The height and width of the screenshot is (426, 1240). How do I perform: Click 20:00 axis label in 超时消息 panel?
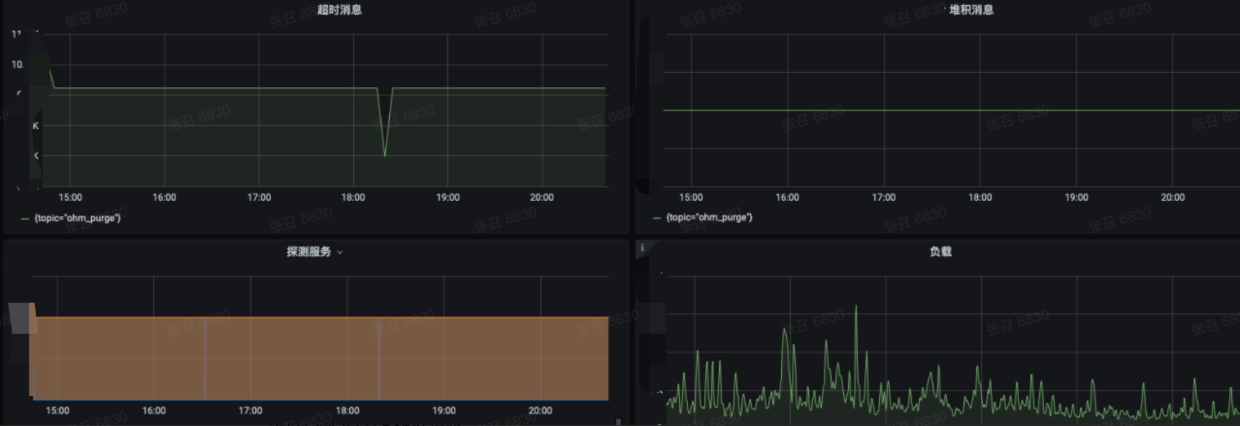[541, 197]
